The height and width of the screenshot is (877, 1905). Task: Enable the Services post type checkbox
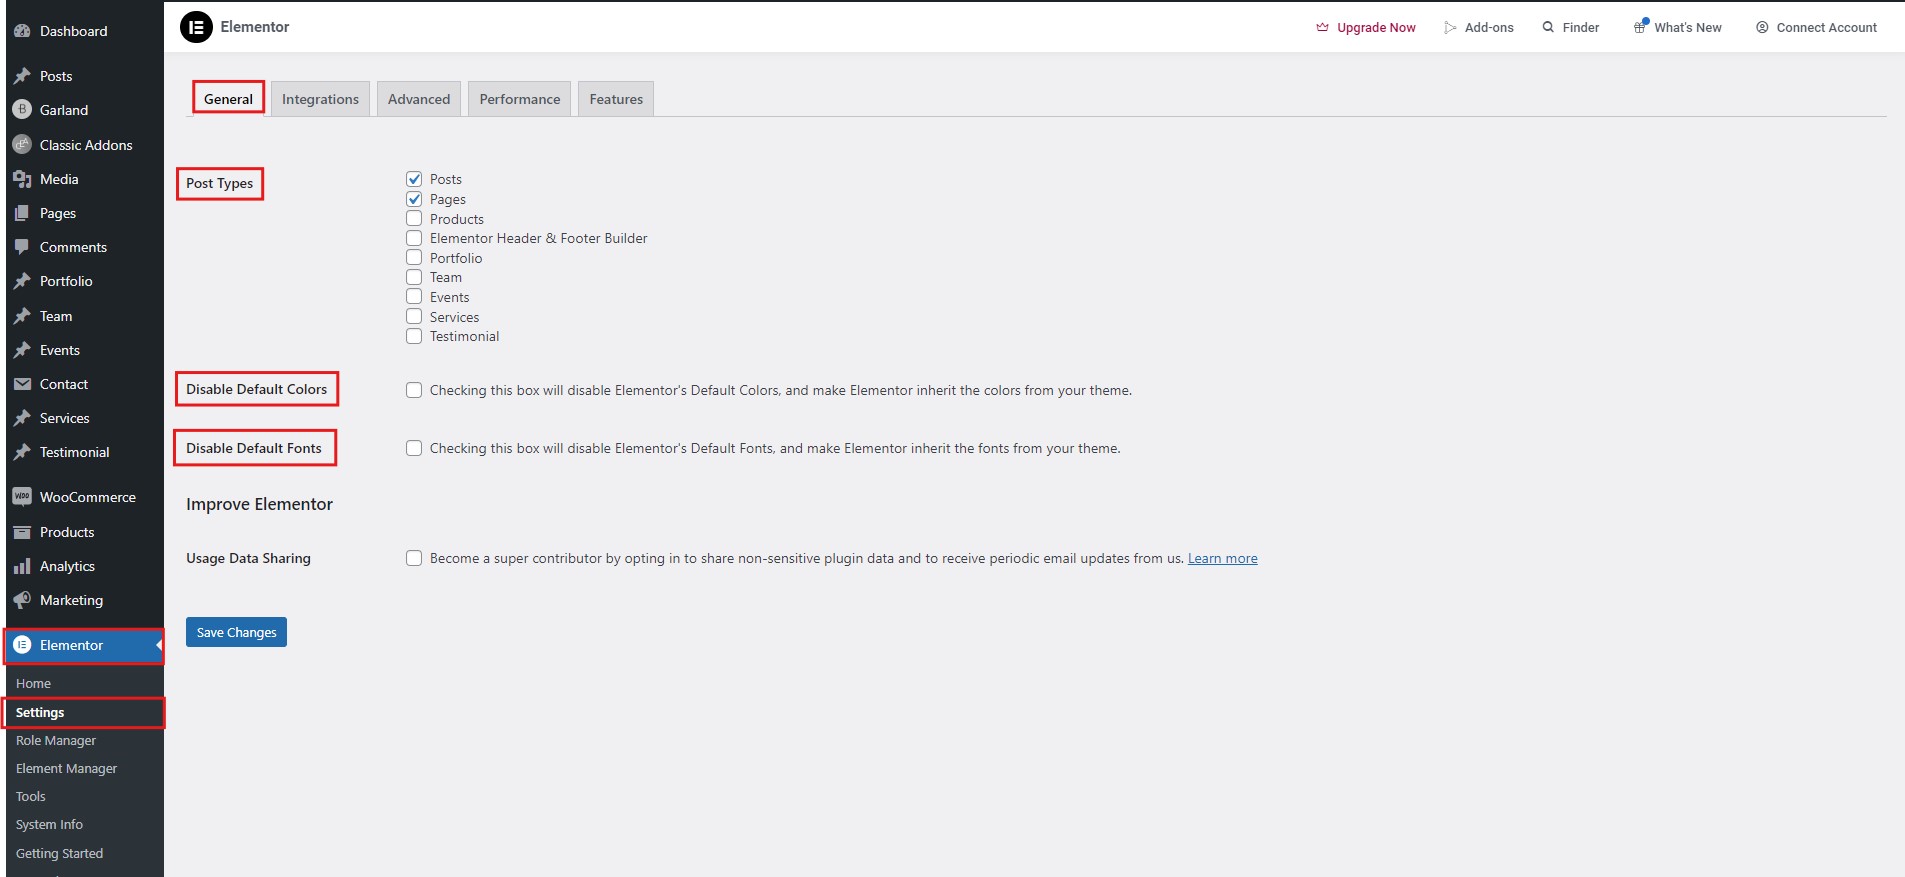tap(414, 316)
